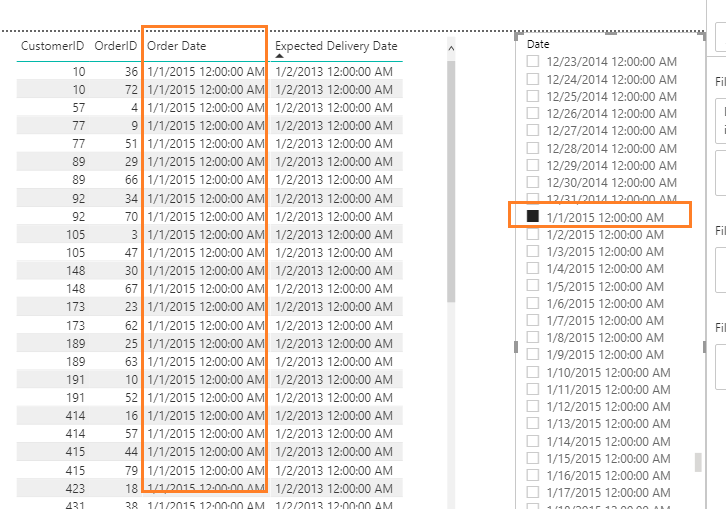Tick the 1/4/2015 12:00:00 AM checkbox
The width and height of the screenshot is (726, 509).
pyautogui.click(x=532, y=268)
